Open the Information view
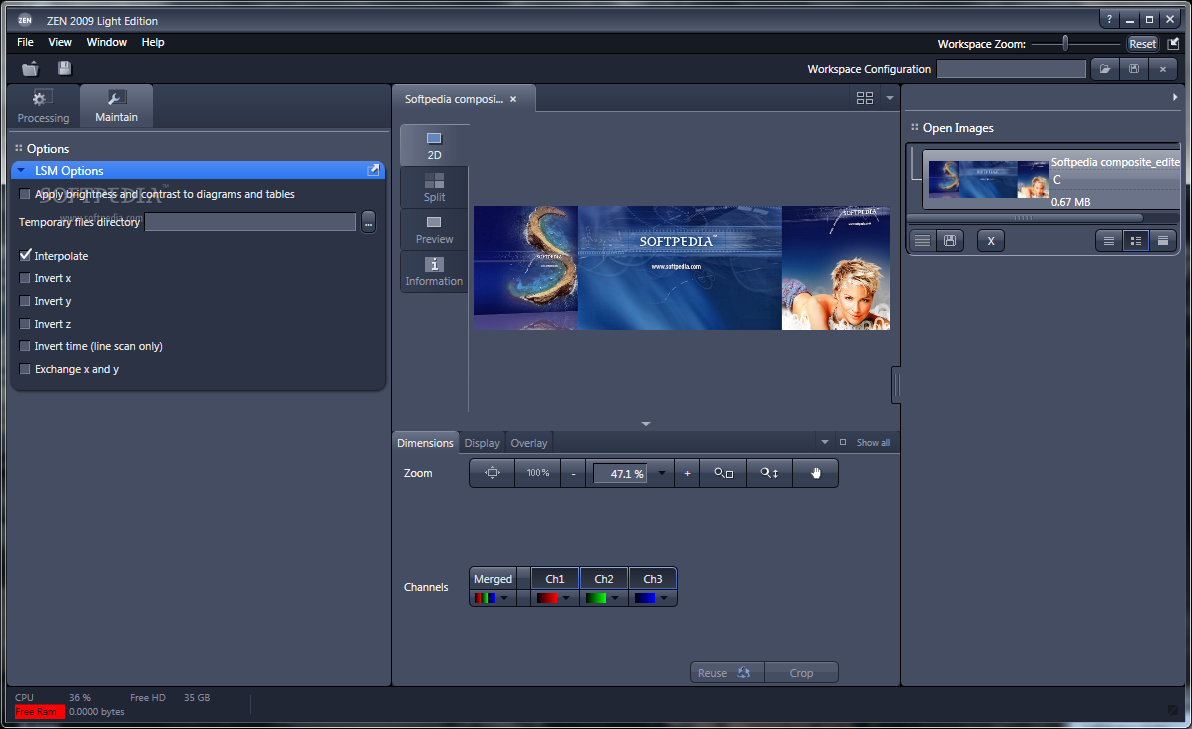Image resolution: width=1192 pixels, height=729 pixels. [434, 271]
